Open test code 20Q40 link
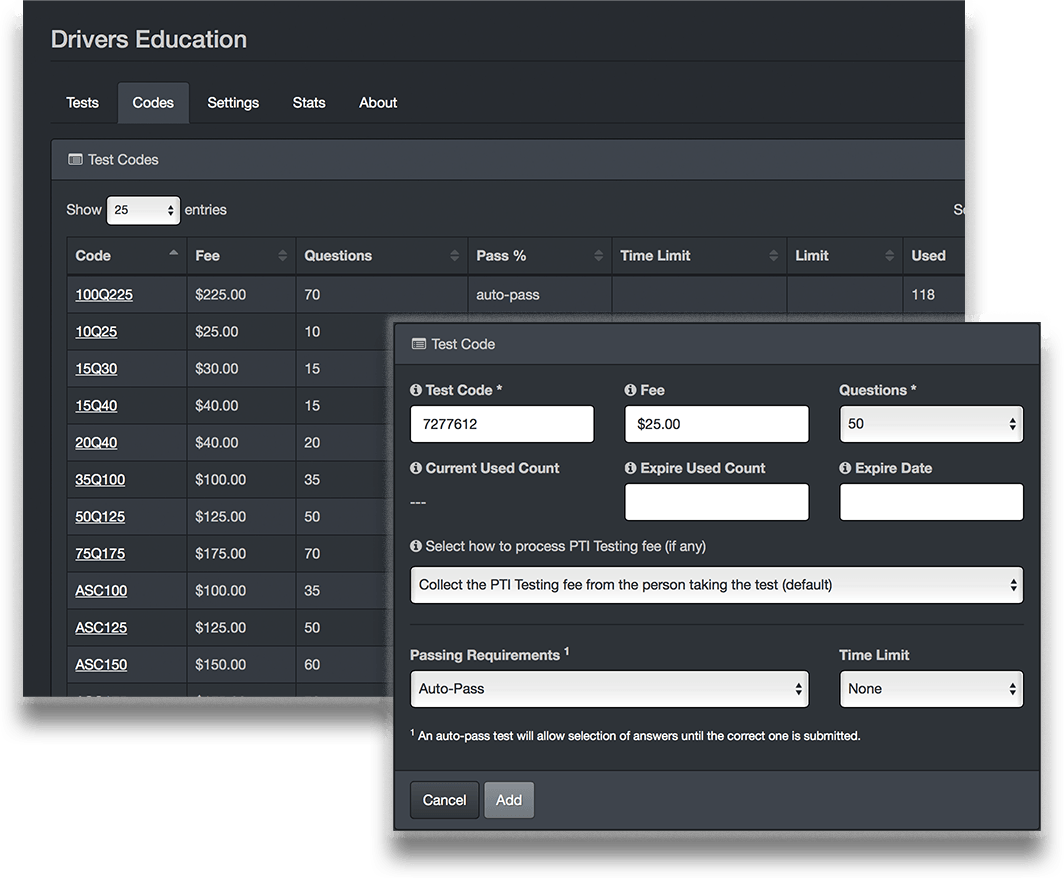The image size is (1064, 878). pyautogui.click(x=96, y=442)
